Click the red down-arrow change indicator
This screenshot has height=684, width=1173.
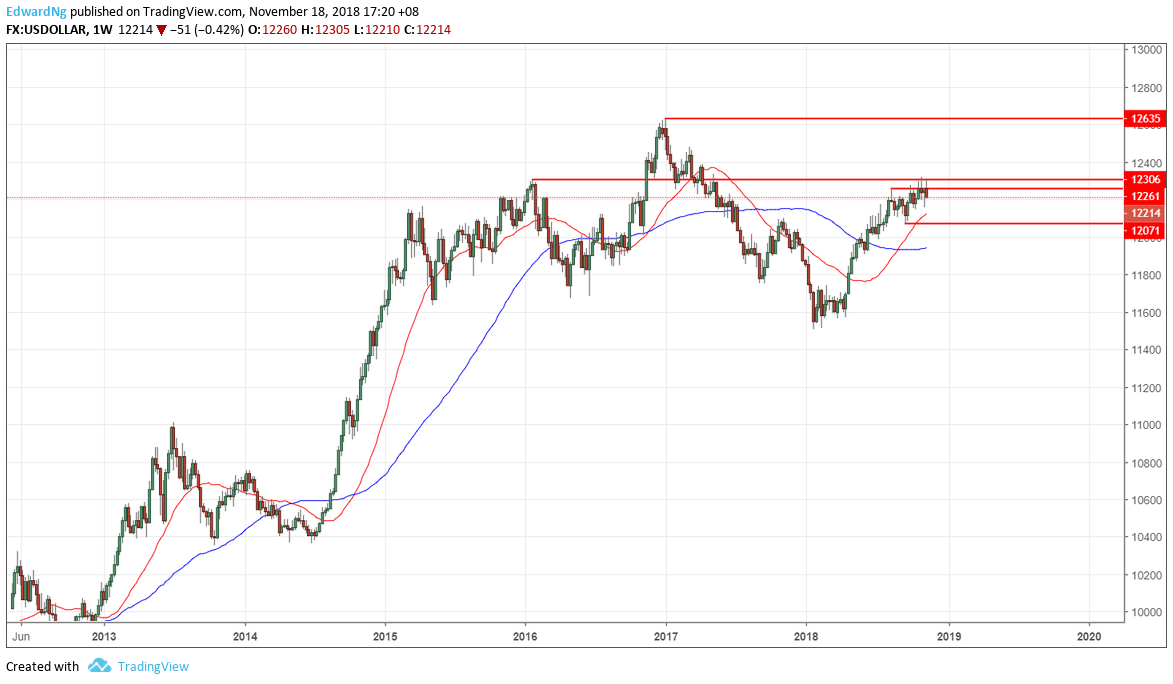(x=162, y=31)
